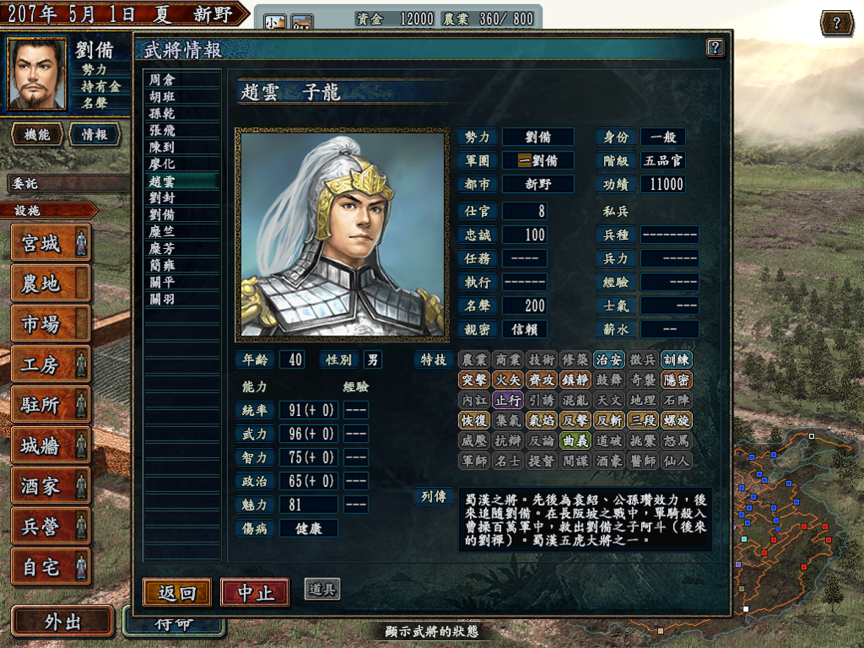Viewport: 864px width, 648px height.
Task: Select the 火矢 skill icon
Action: [507, 380]
